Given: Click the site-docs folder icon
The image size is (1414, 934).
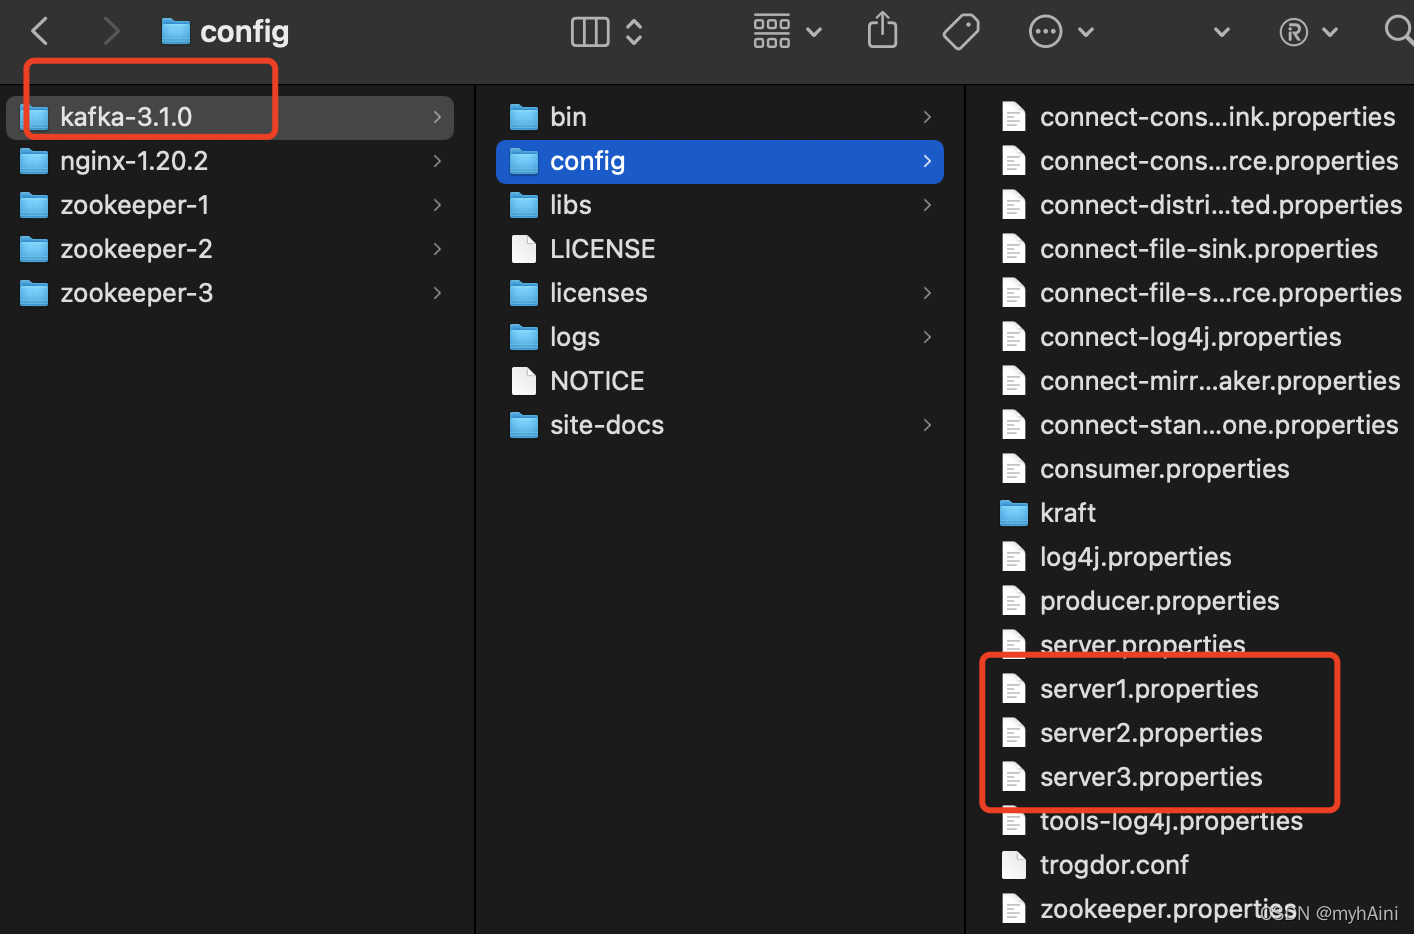Looking at the screenshot, I should pos(524,426).
